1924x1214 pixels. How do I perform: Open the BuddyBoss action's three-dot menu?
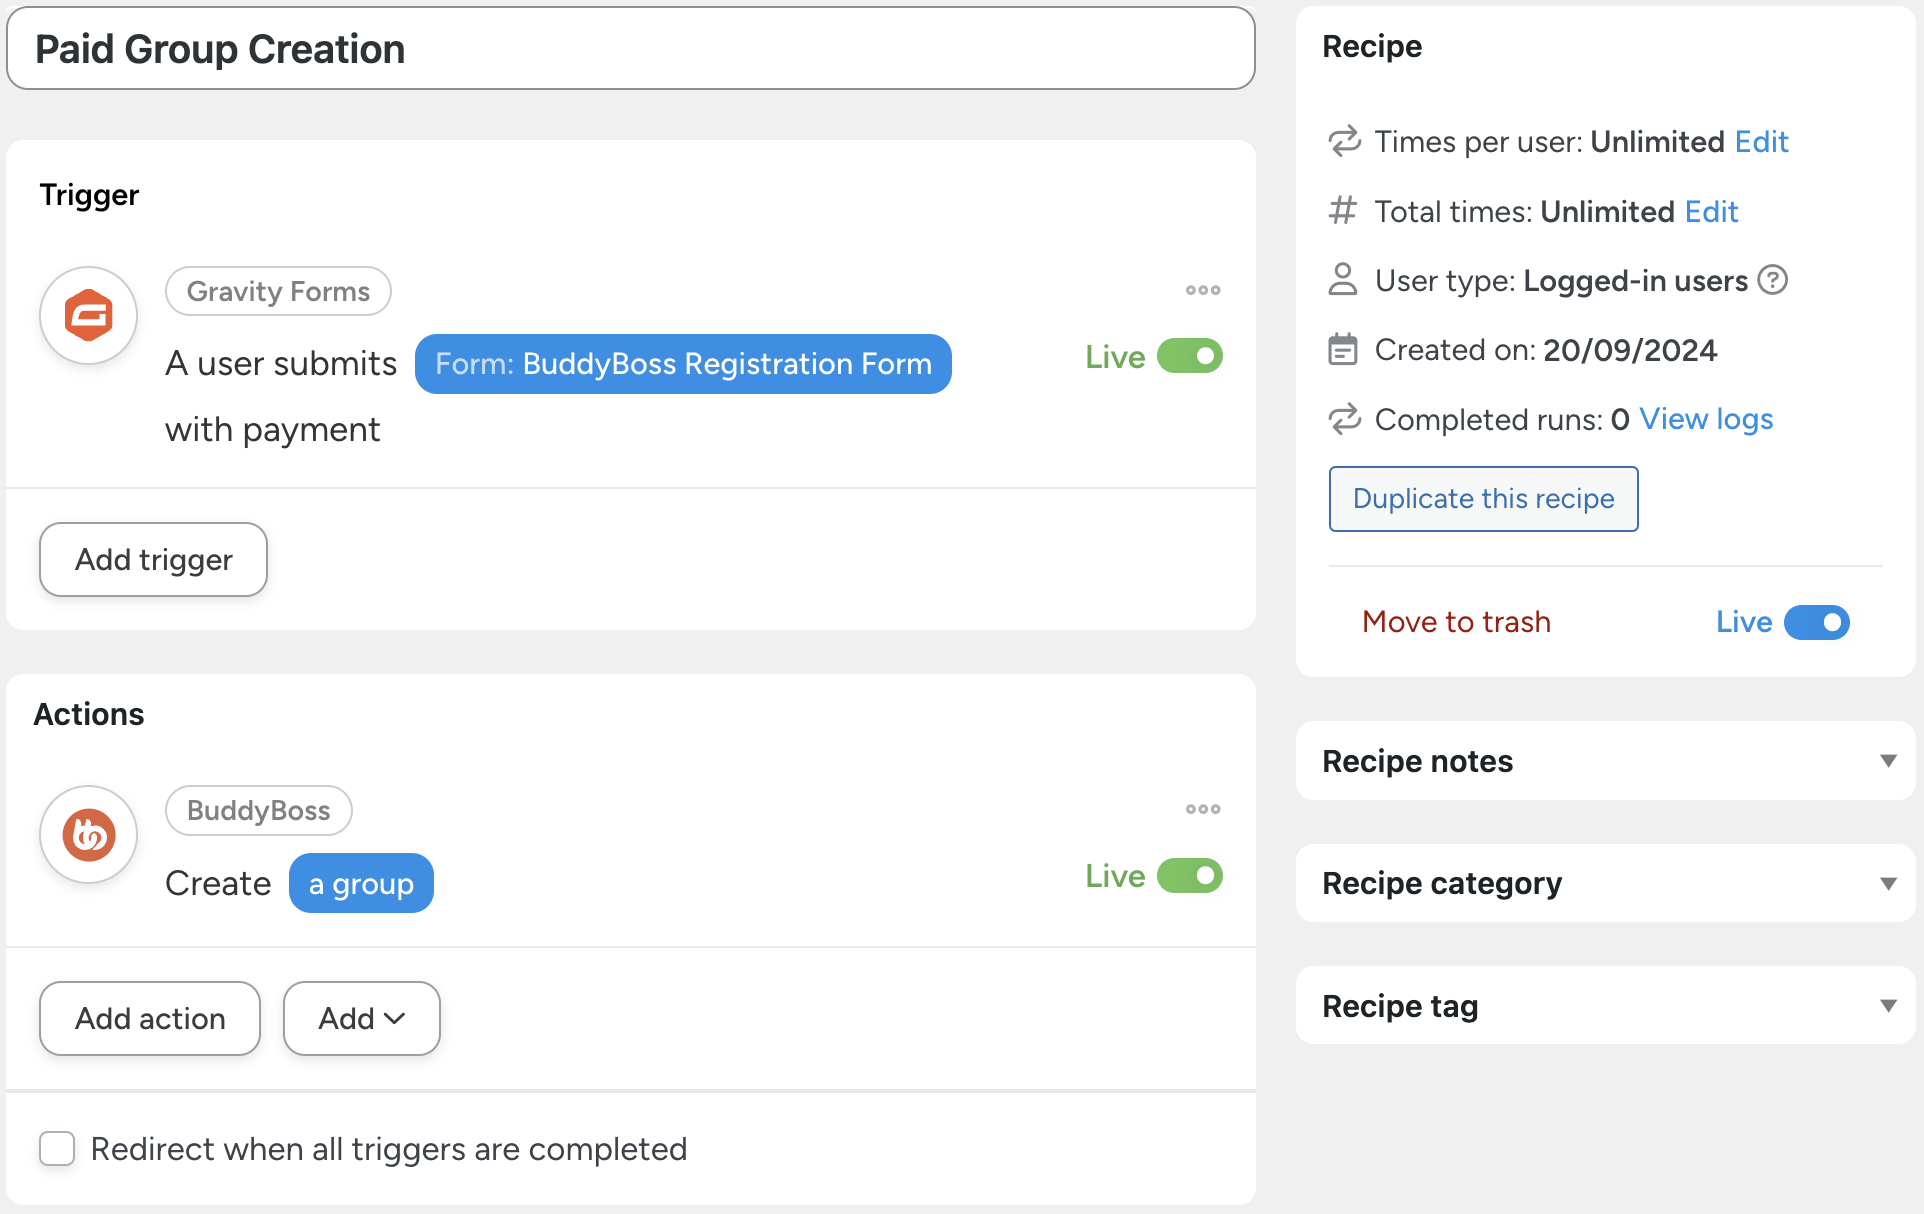click(x=1202, y=809)
